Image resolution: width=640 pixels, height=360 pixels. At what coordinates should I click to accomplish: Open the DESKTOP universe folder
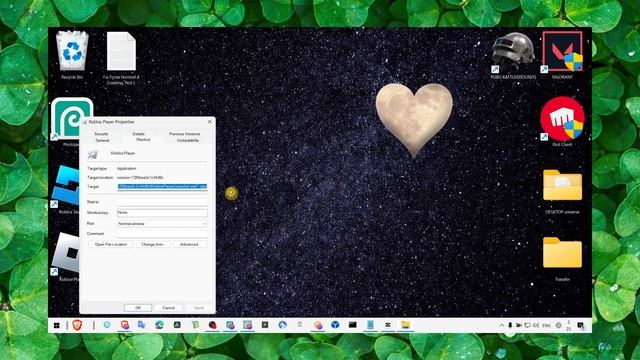(562, 186)
